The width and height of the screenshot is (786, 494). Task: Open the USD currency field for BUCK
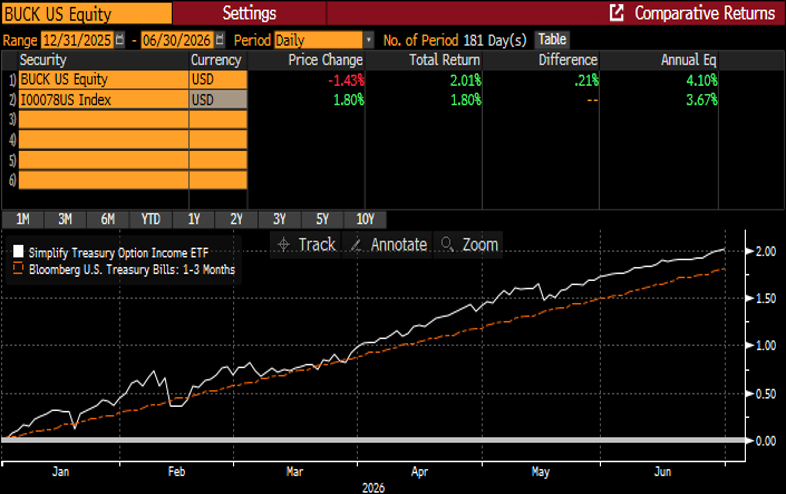218,79
